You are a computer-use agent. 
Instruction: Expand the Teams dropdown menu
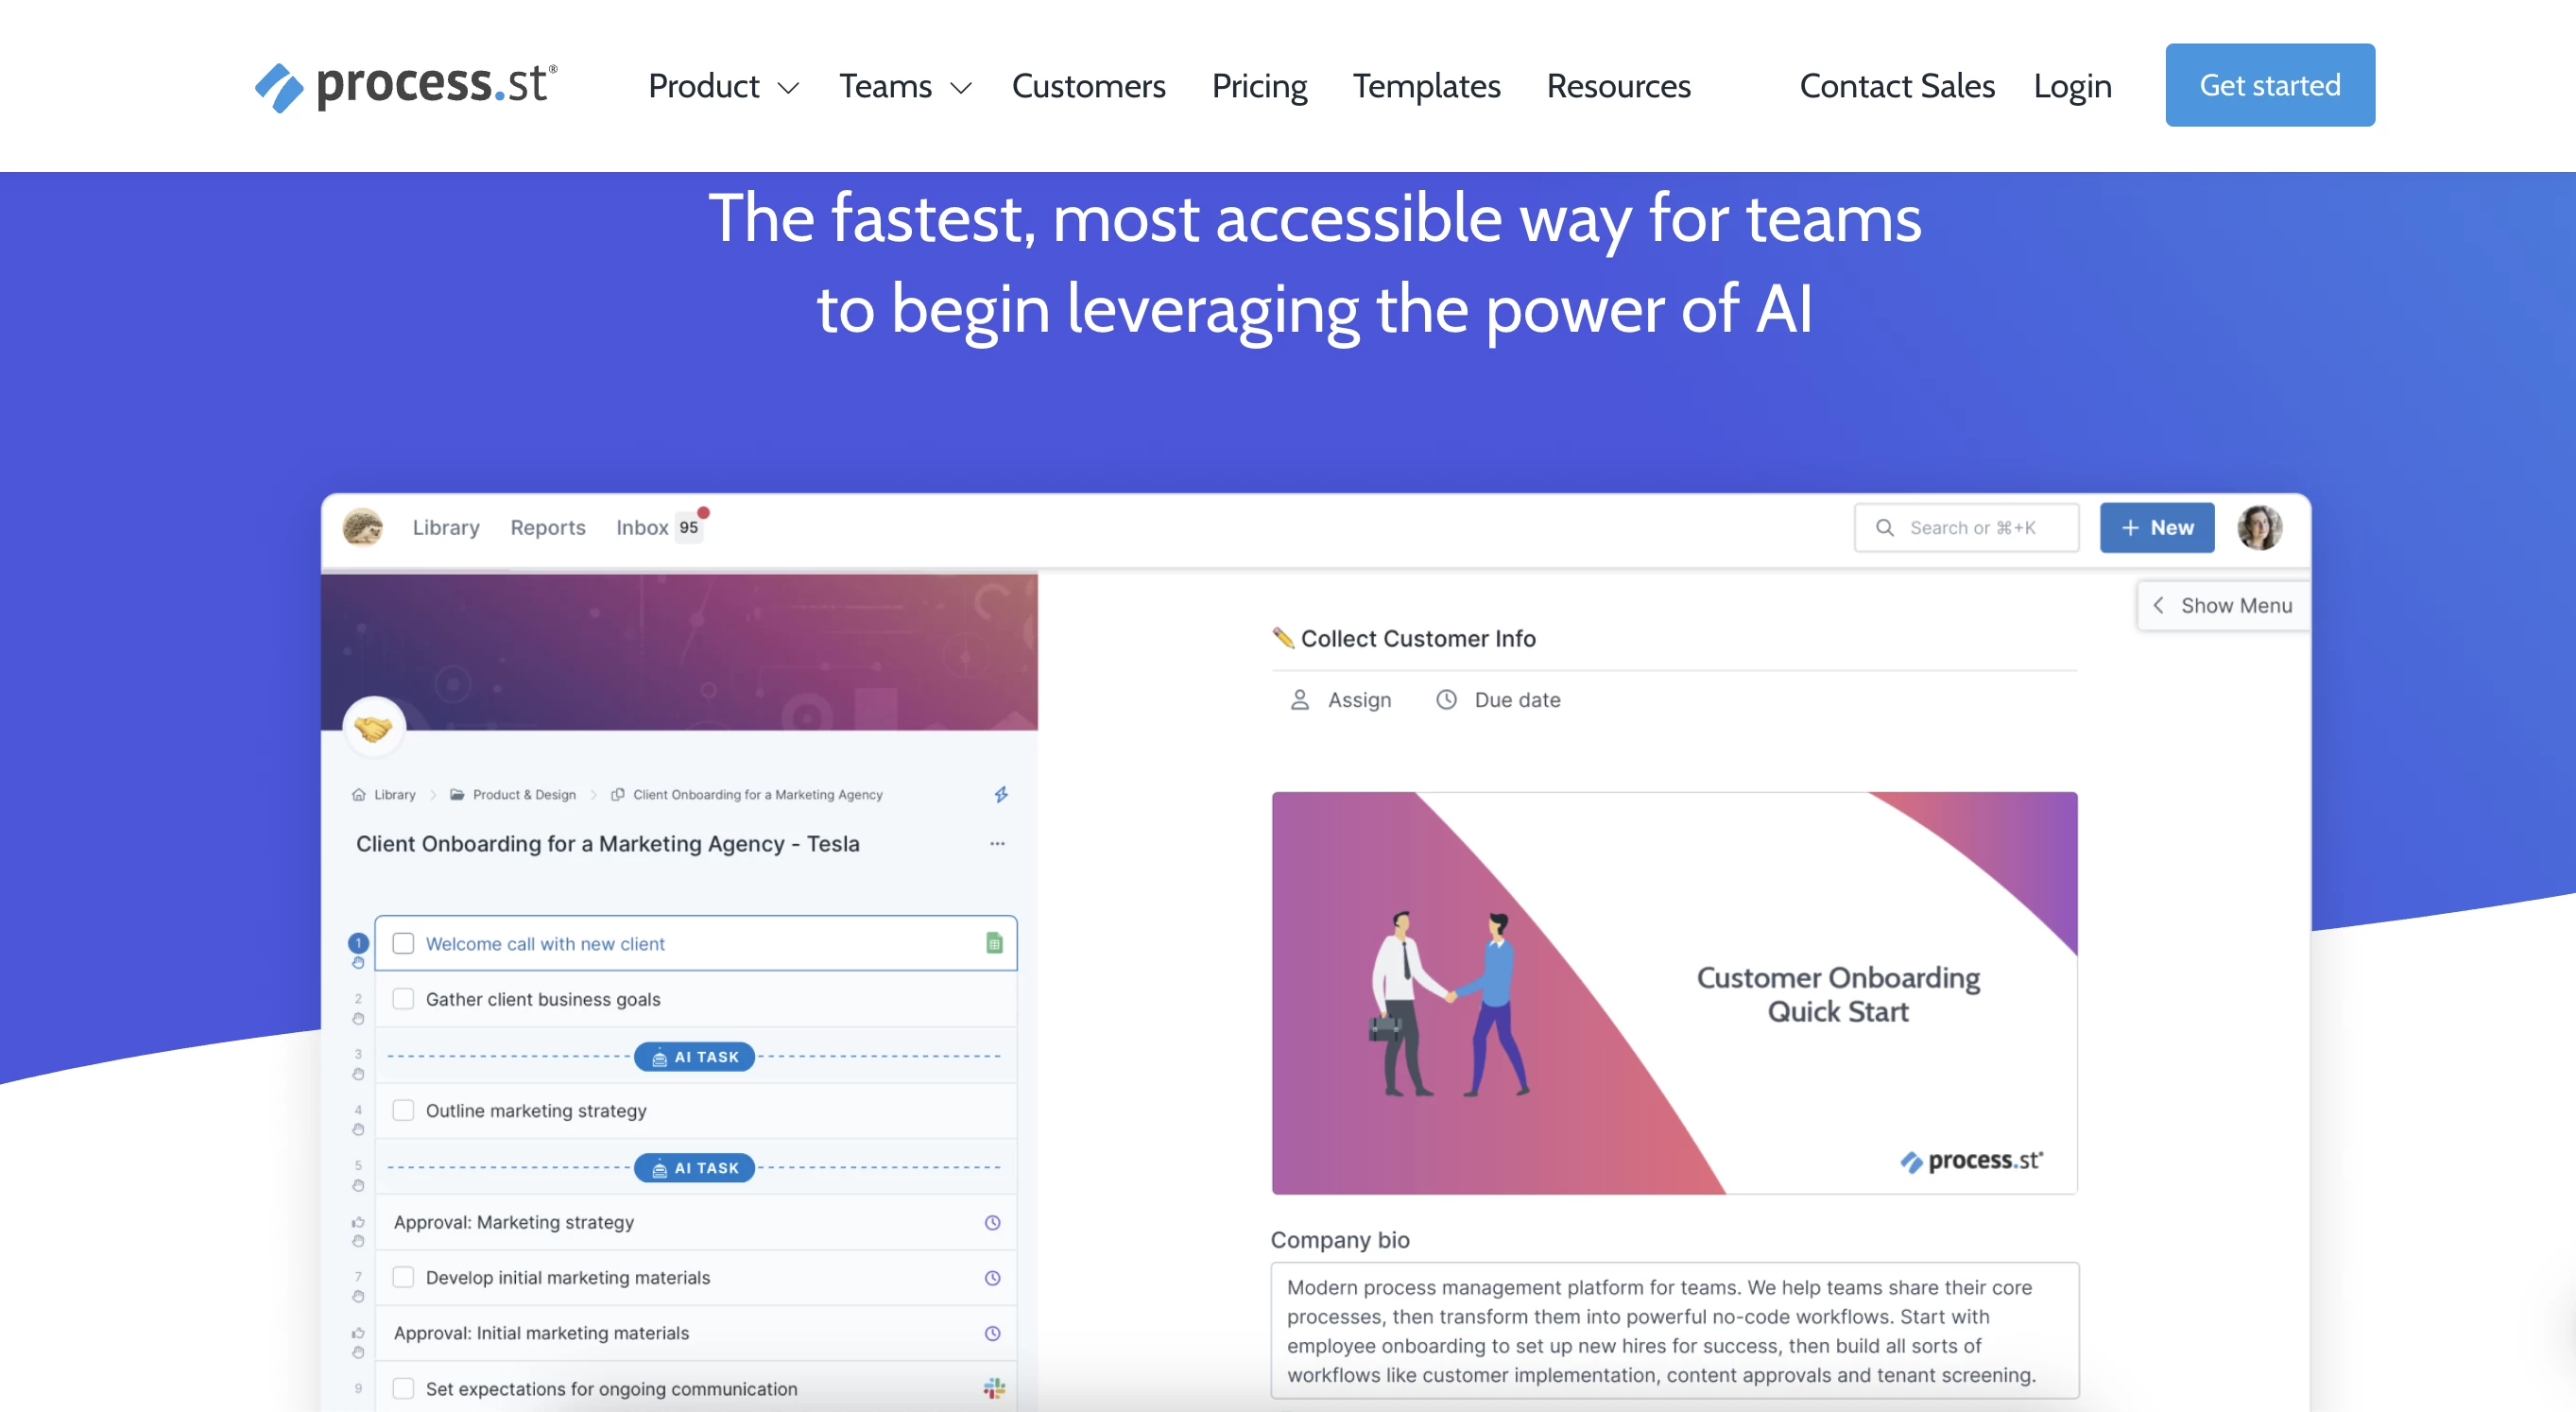[x=903, y=83]
